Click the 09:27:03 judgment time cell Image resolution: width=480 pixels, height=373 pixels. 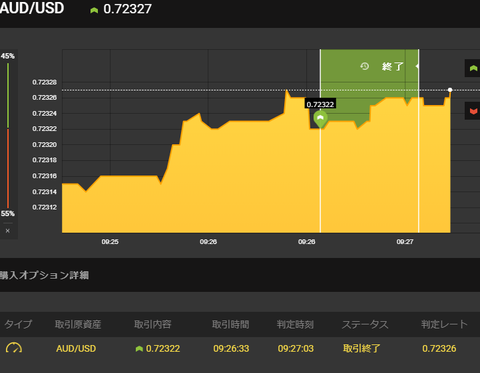(x=296, y=349)
